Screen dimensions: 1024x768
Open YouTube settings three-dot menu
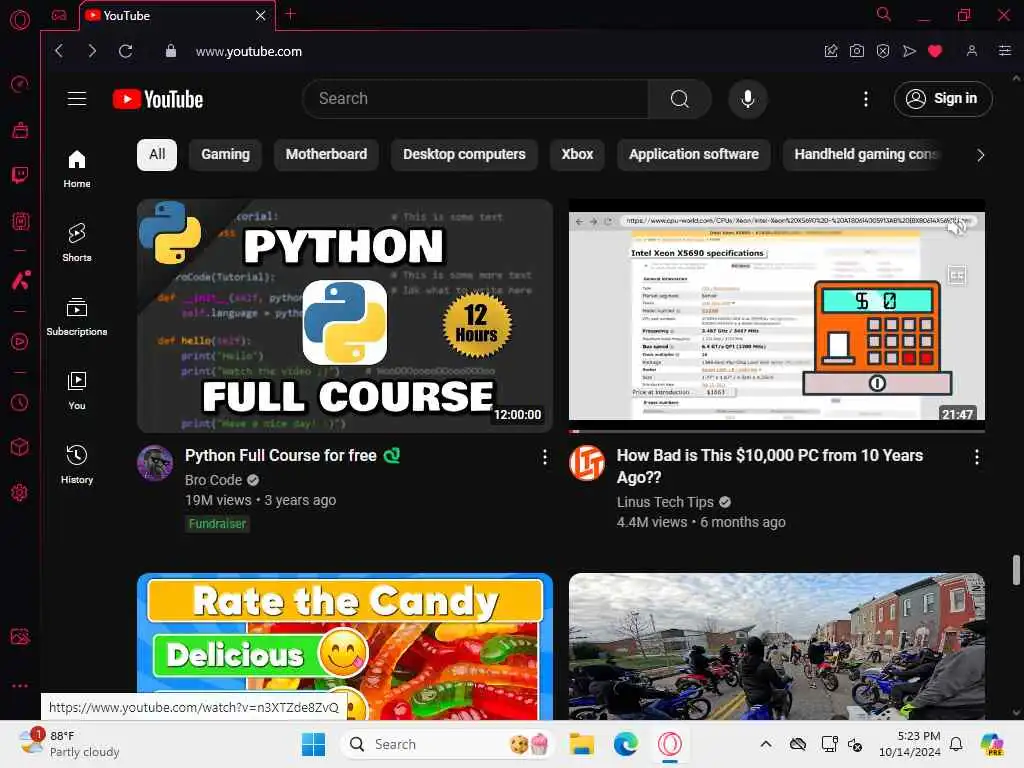(866, 99)
